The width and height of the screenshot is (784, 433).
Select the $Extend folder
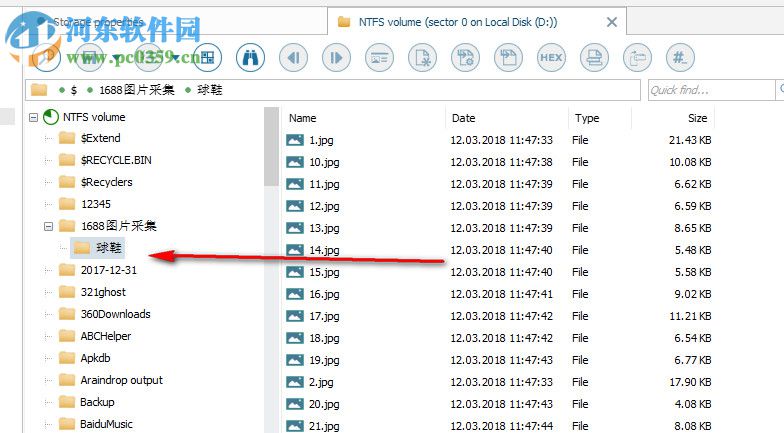[100, 138]
